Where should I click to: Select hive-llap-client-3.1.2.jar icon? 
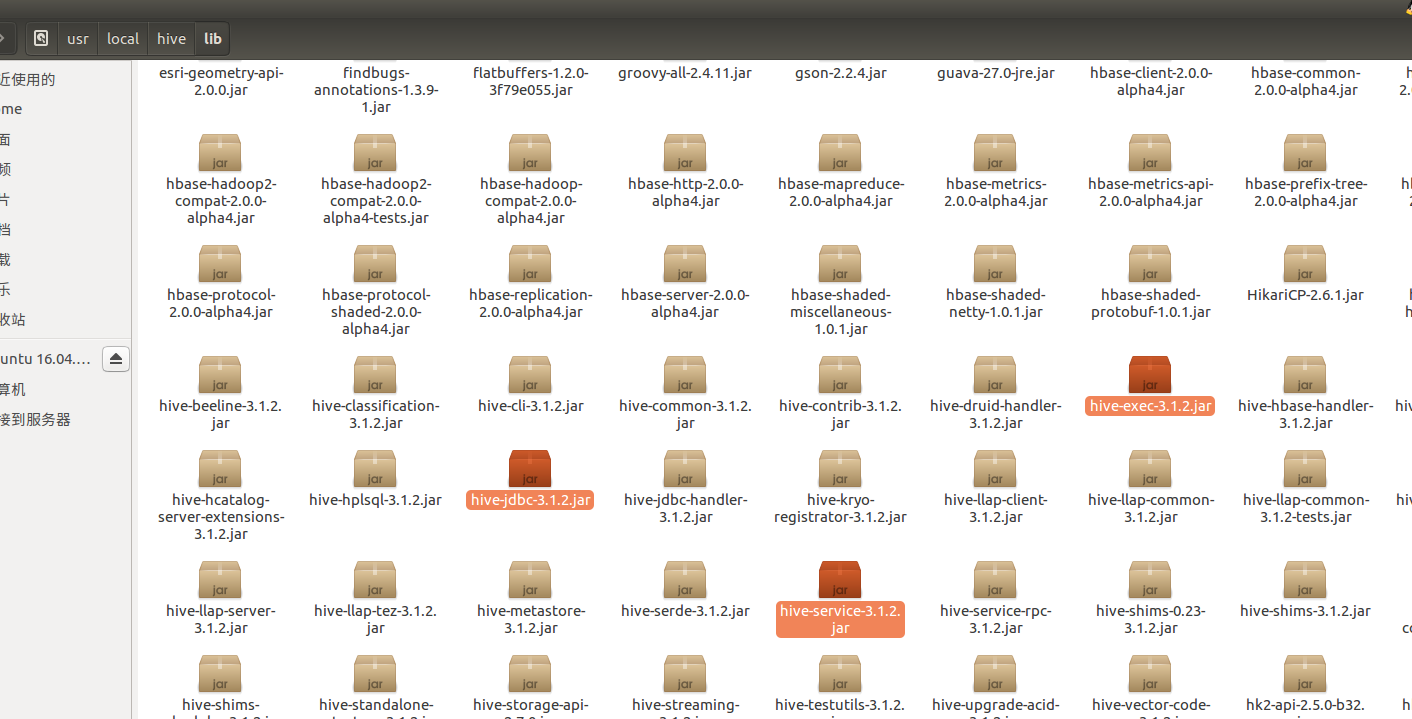coord(995,469)
